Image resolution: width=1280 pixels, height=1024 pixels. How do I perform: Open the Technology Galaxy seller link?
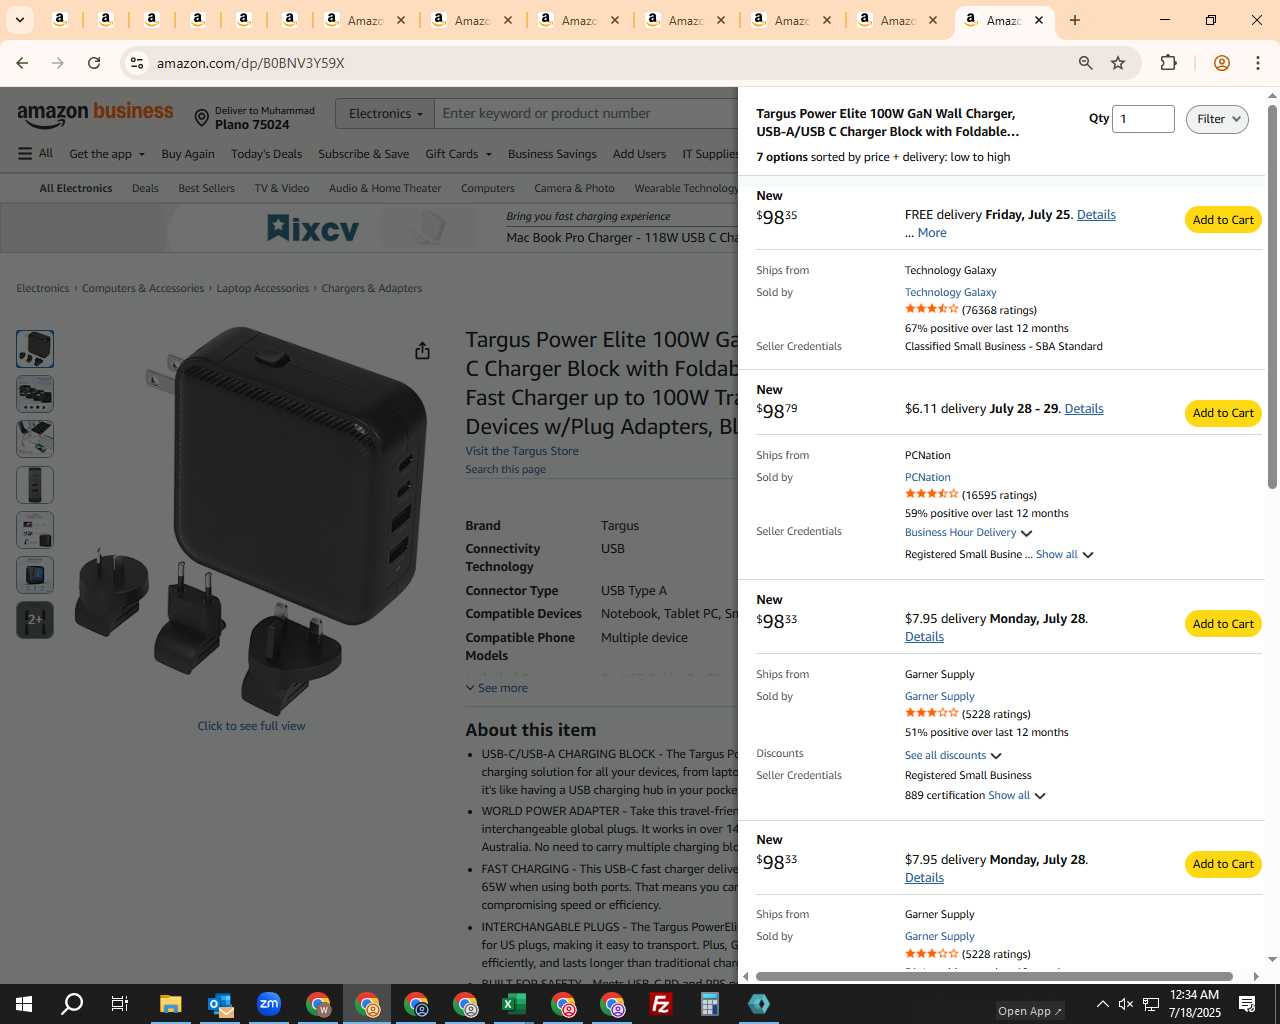[x=950, y=293]
